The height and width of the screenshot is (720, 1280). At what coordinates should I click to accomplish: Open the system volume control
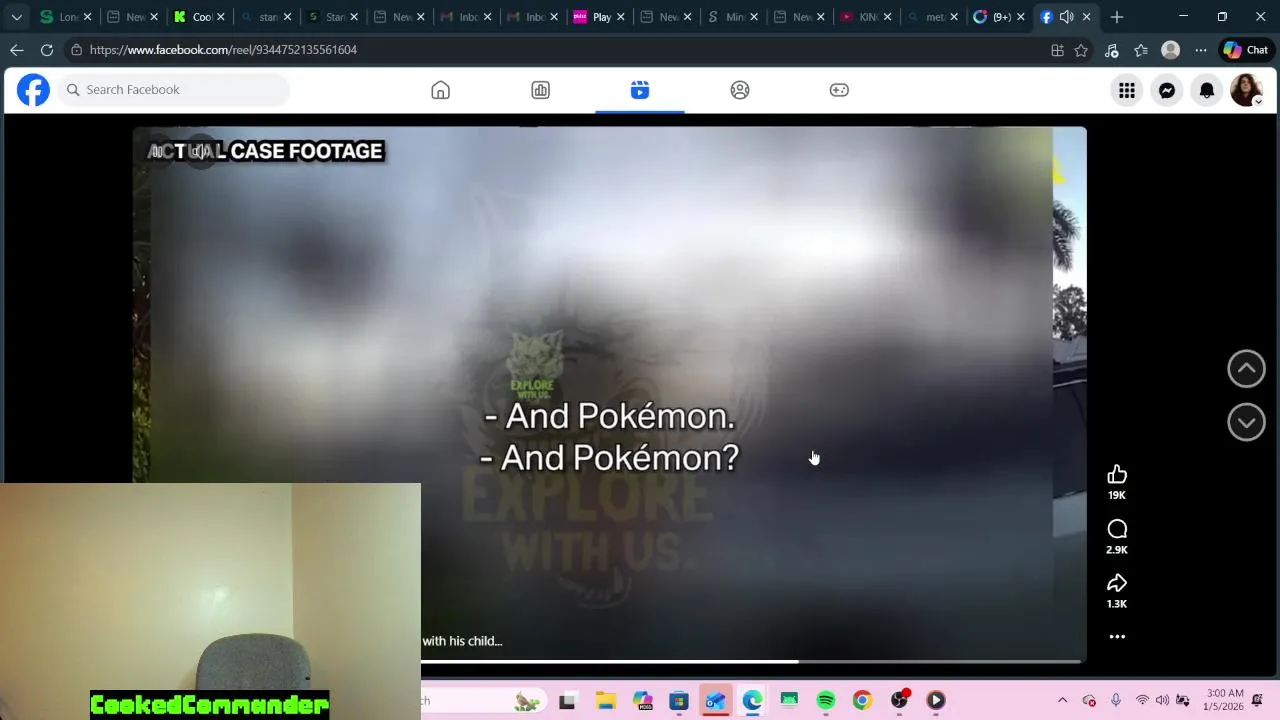click(1162, 701)
